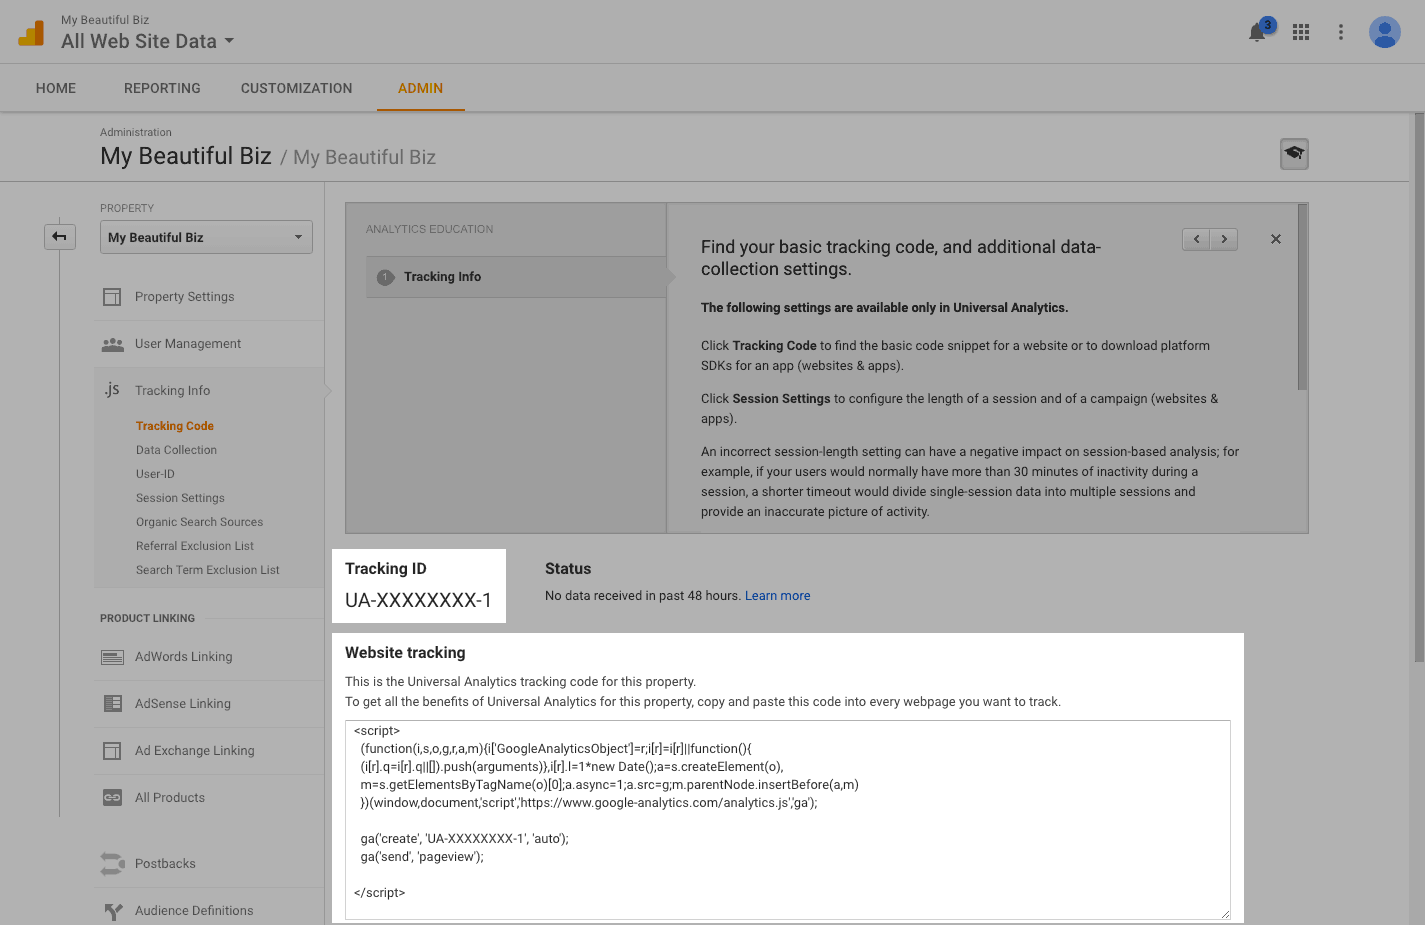Click the Ad Exchange Linking icon

pos(112,751)
